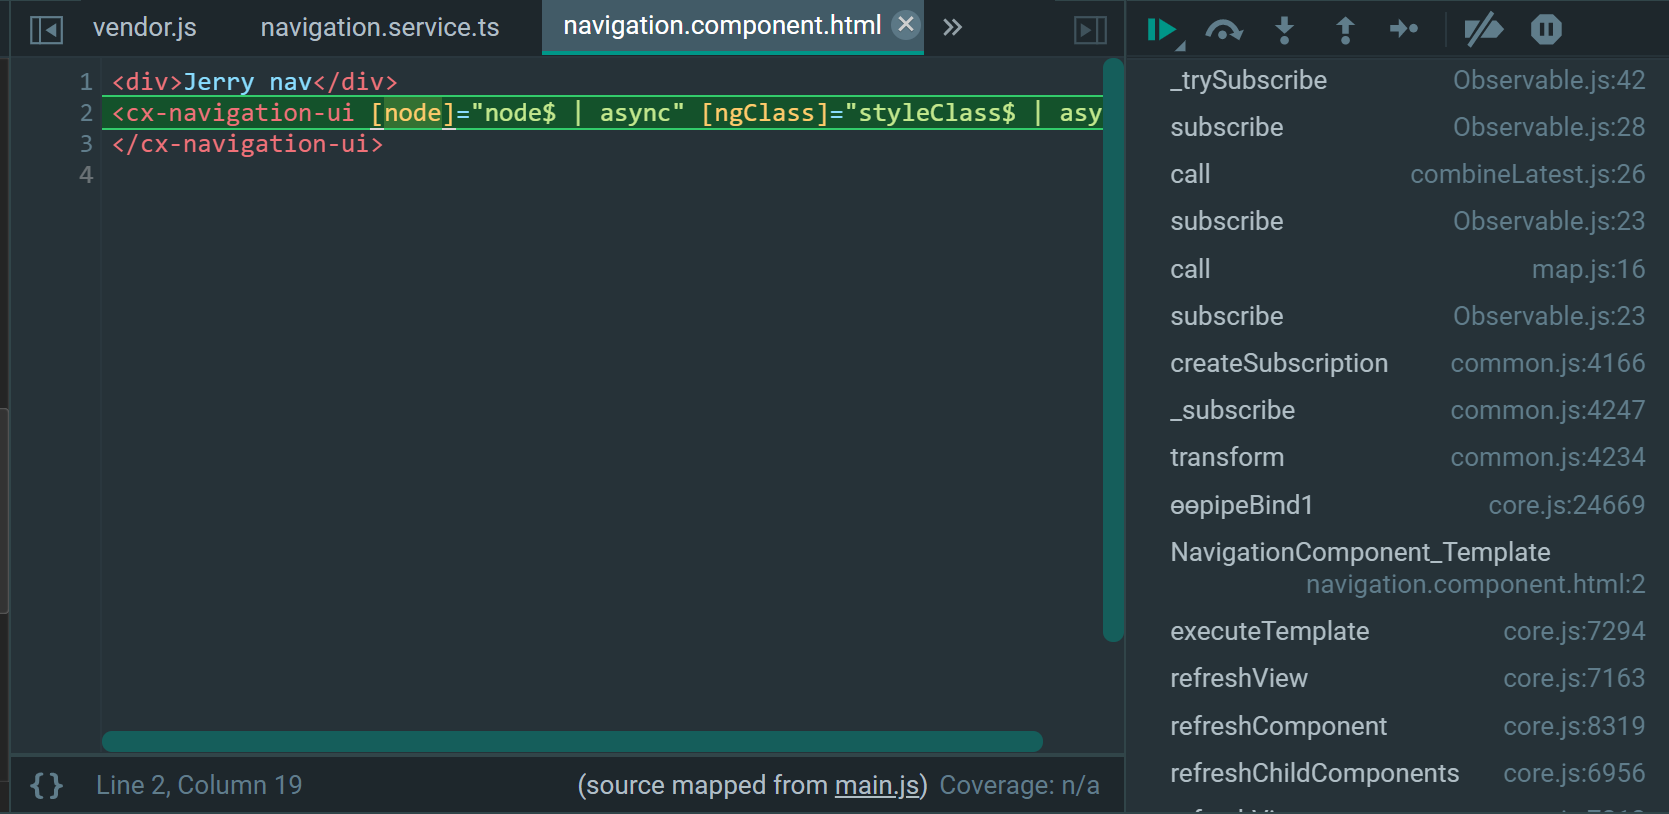Screen dimensions: 1669x814
Task: Close navigation.component.html tab
Action: pyautogui.click(x=906, y=24)
